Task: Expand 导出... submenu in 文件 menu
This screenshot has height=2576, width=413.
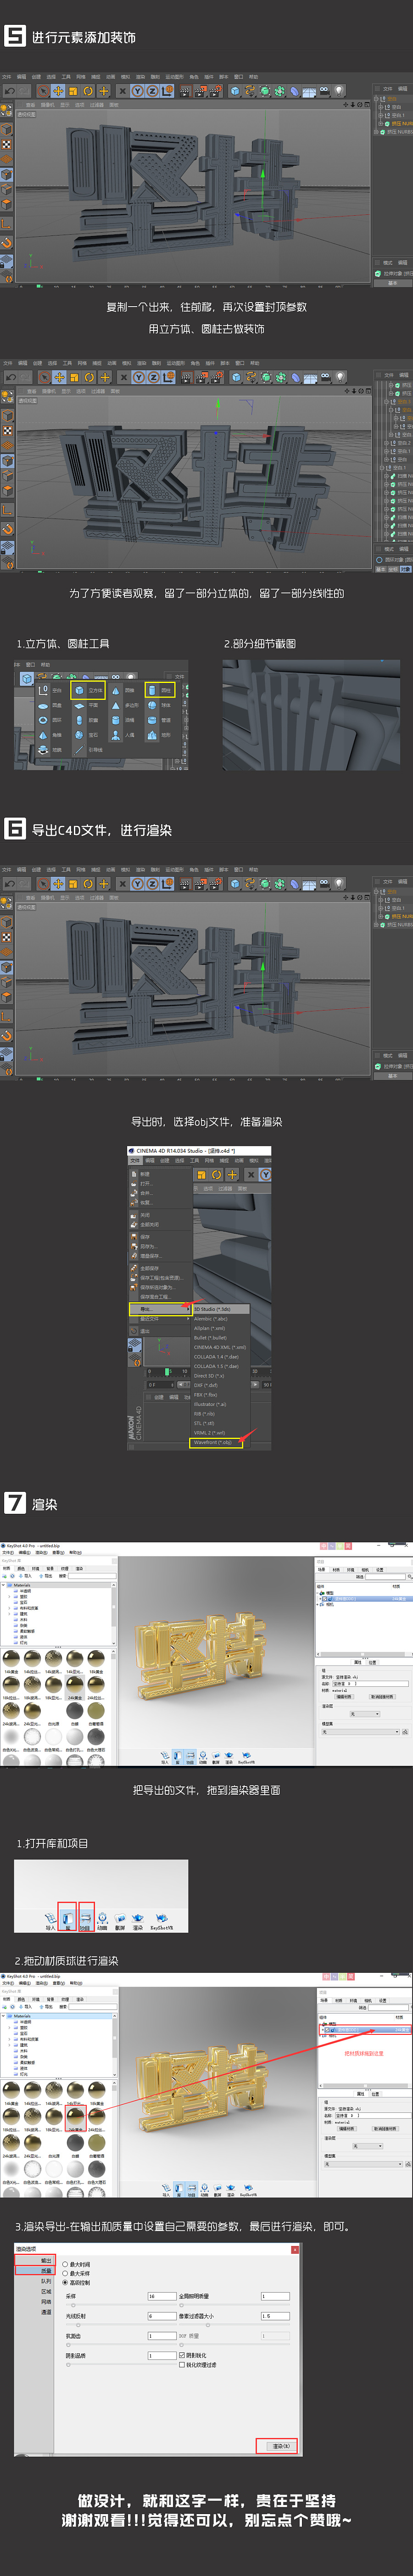Action: pyautogui.click(x=160, y=1309)
